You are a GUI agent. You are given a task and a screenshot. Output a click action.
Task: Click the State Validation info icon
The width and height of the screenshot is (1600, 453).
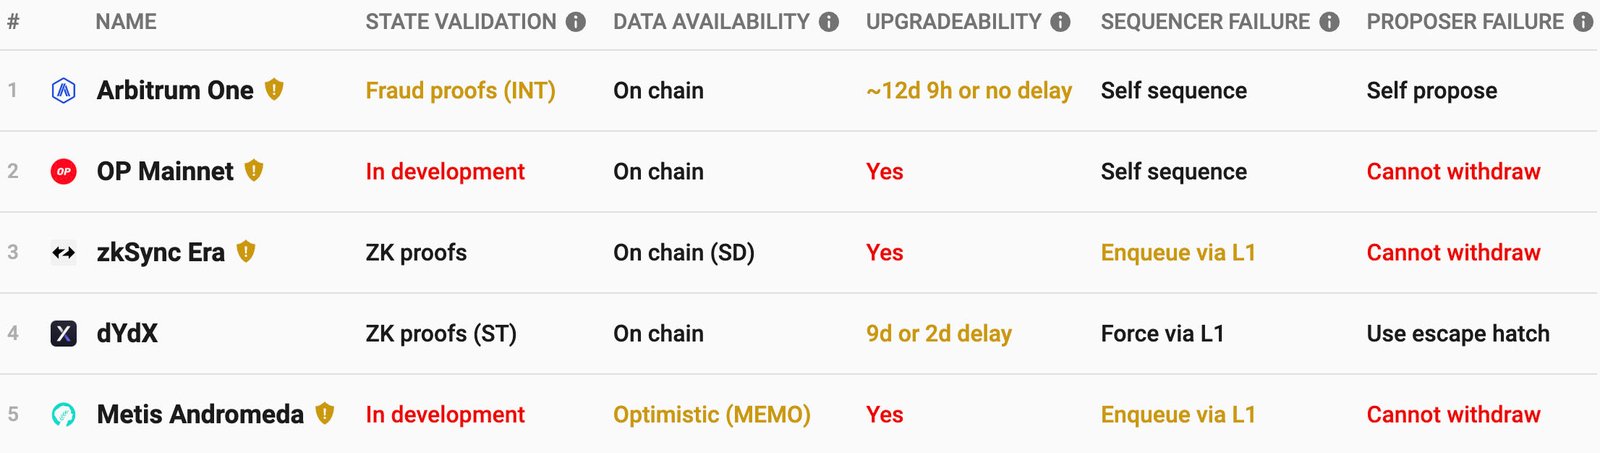(576, 22)
